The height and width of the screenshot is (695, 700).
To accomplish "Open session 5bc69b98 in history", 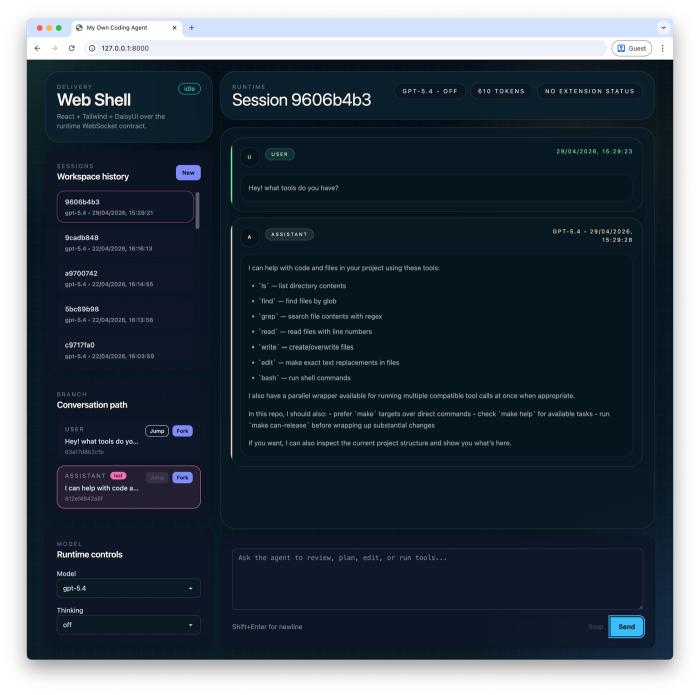I will [x=125, y=314].
